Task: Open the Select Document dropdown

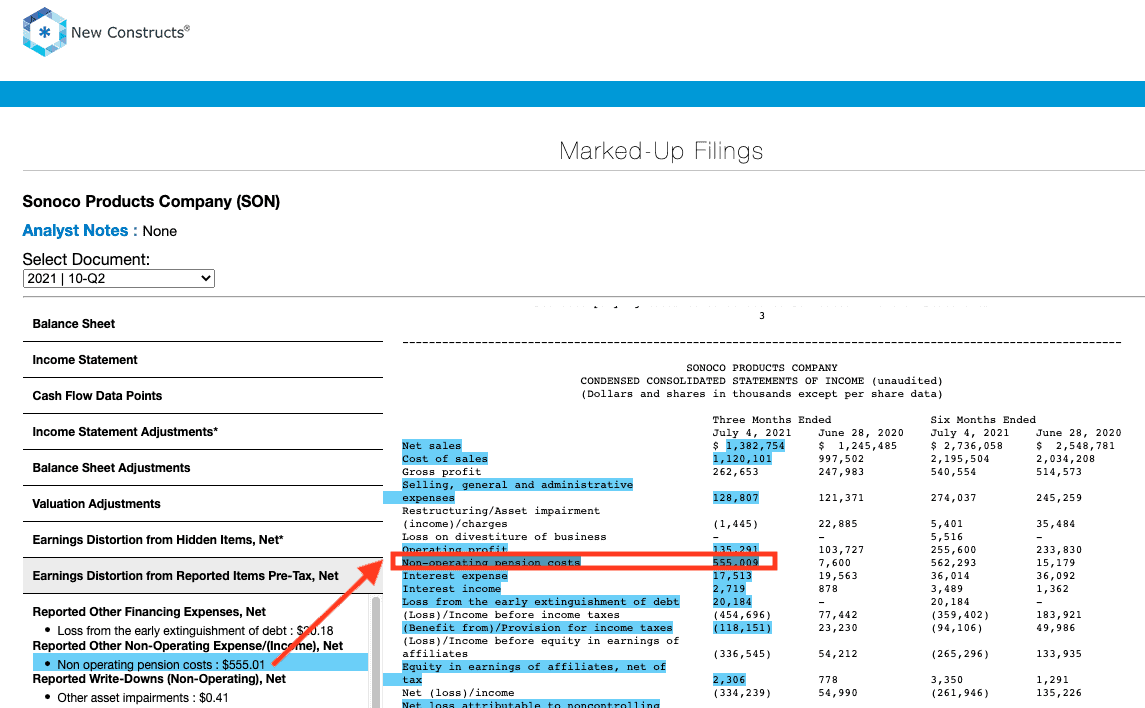Action: click(118, 278)
